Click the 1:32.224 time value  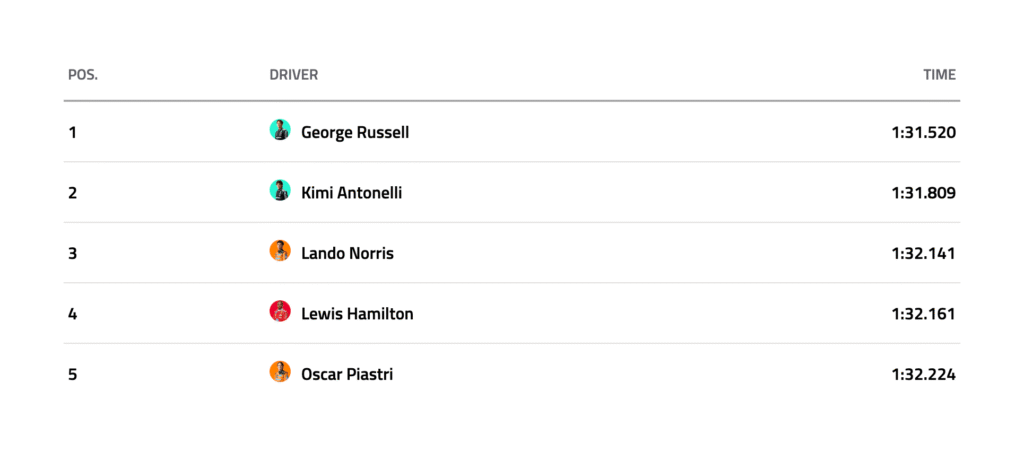click(x=923, y=374)
